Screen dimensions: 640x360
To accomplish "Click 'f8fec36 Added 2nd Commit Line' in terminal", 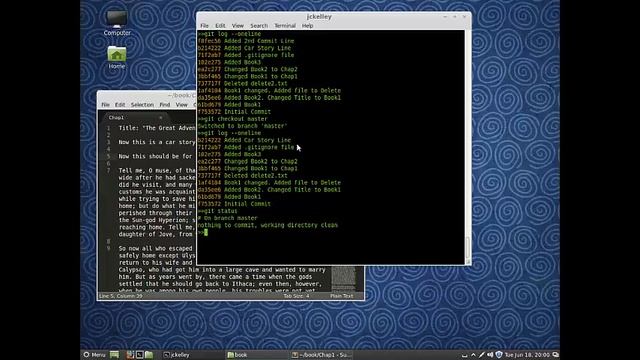I will [x=246, y=41].
